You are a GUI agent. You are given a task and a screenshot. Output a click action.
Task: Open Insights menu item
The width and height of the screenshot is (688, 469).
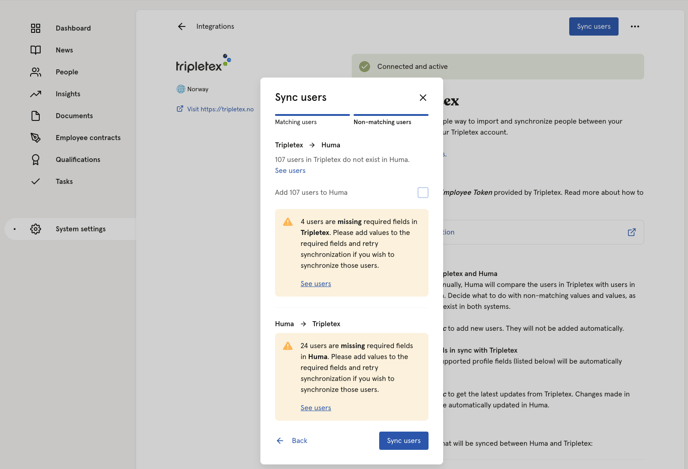(68, 94)
